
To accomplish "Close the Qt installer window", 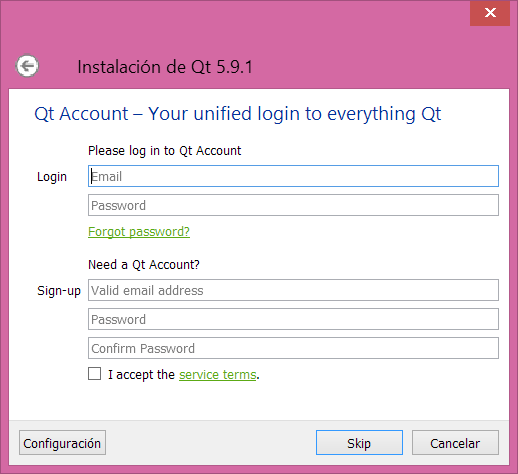I will (x=490, y=13).
